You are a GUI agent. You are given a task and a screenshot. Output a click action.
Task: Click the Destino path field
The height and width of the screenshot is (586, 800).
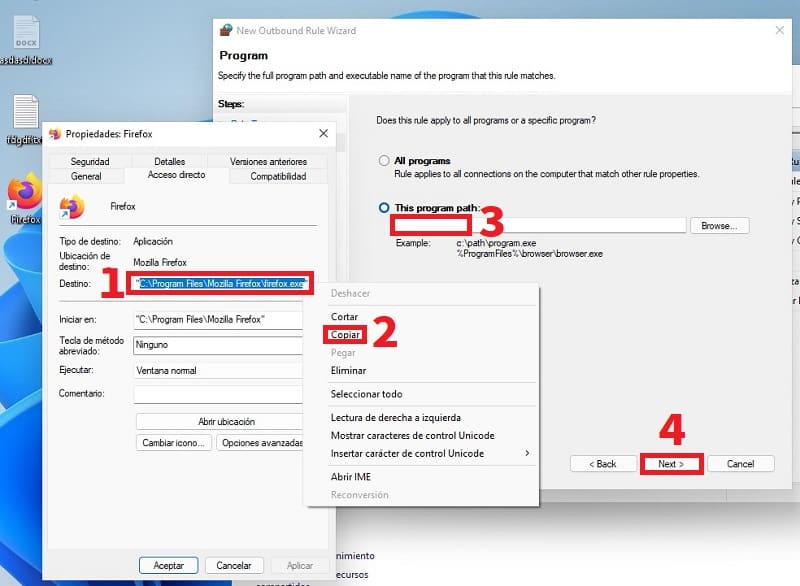tap(222, 284)
